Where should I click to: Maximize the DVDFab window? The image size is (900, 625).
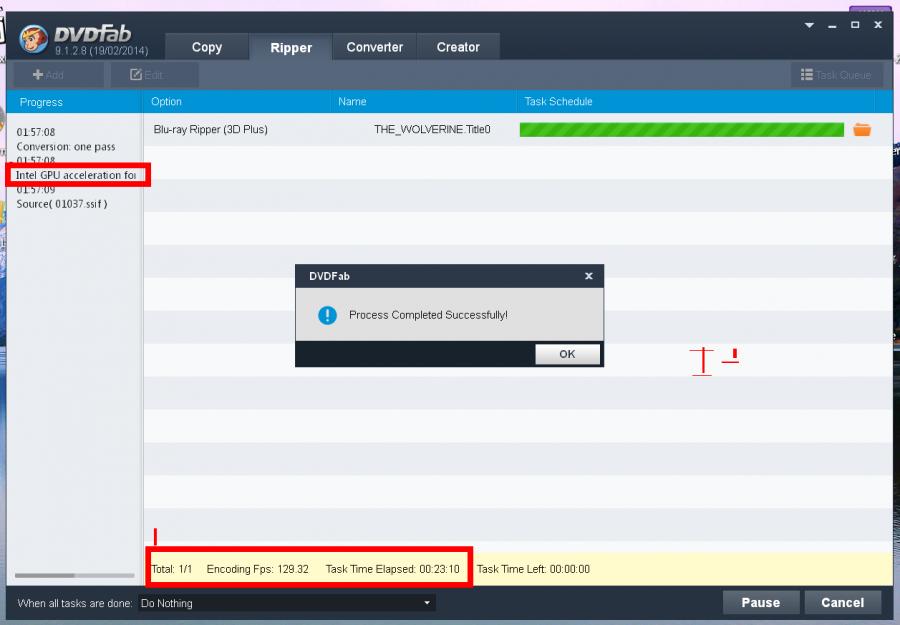(x=855, y=25)
